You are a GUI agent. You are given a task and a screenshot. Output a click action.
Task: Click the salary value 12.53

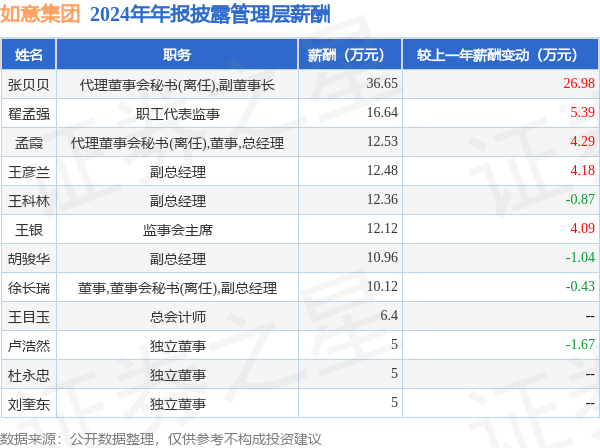tap(382, 141)
